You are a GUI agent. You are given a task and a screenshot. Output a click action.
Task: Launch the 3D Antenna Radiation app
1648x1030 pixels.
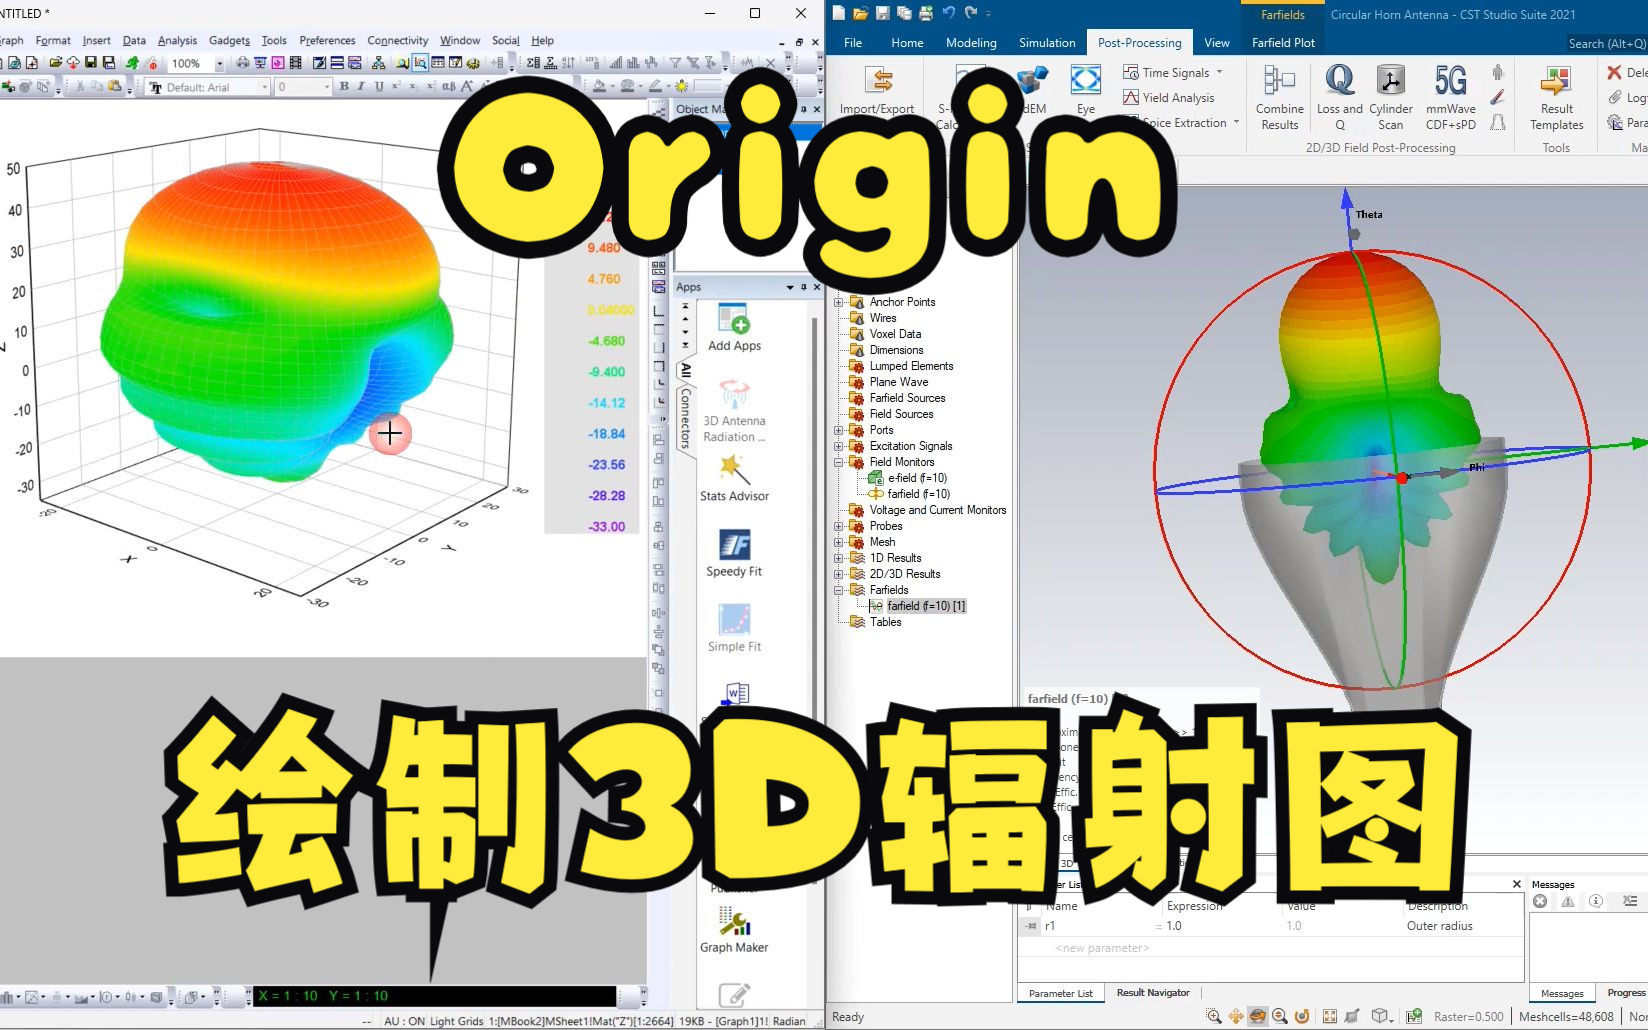coord(734,411)
